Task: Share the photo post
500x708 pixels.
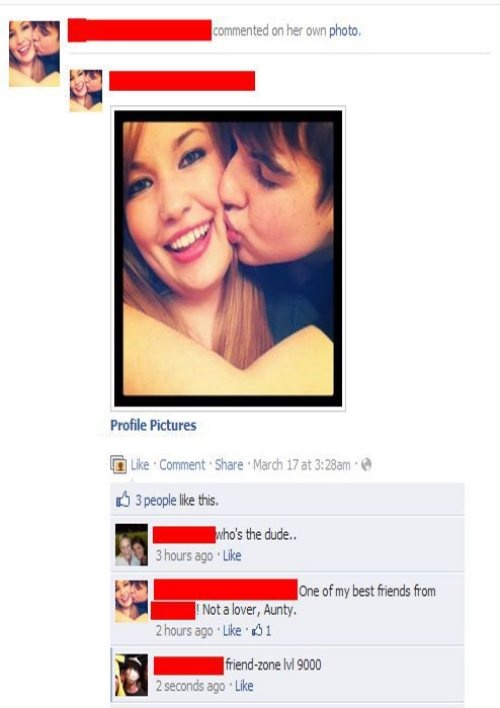Action: (229, 465)
